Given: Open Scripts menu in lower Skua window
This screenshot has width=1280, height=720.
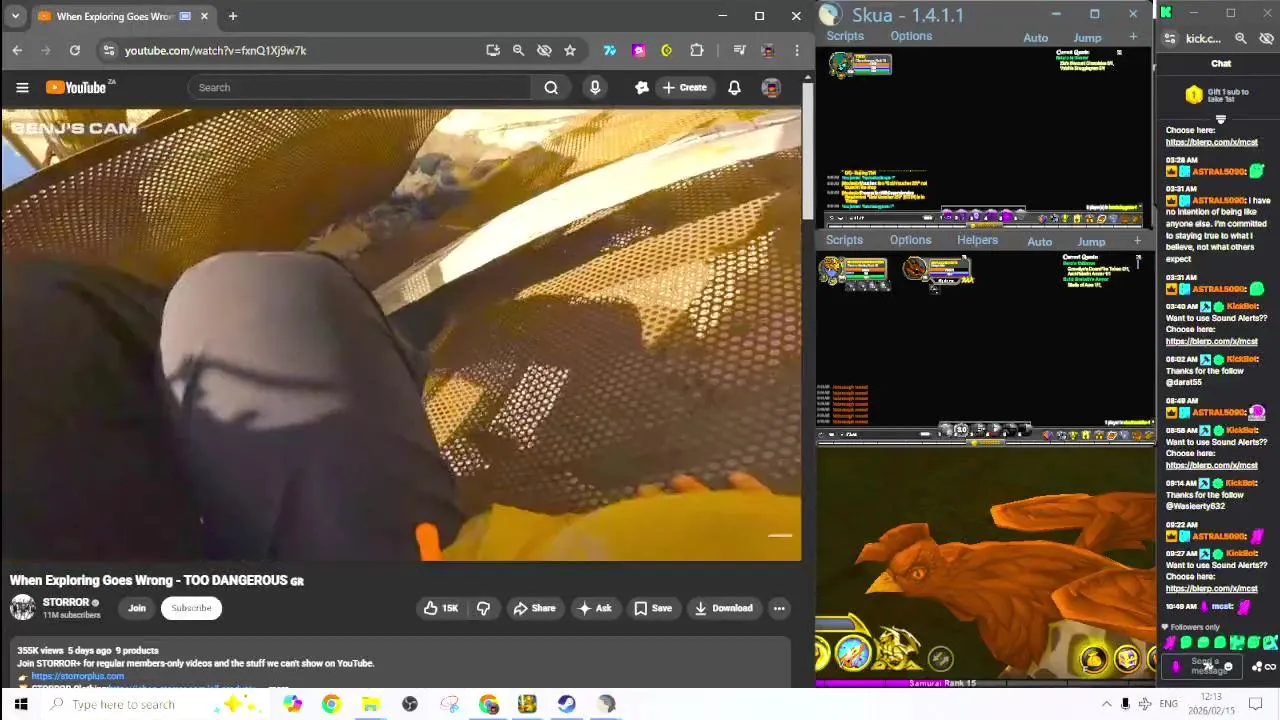Looking at the screenshot, I should point(844,240).
